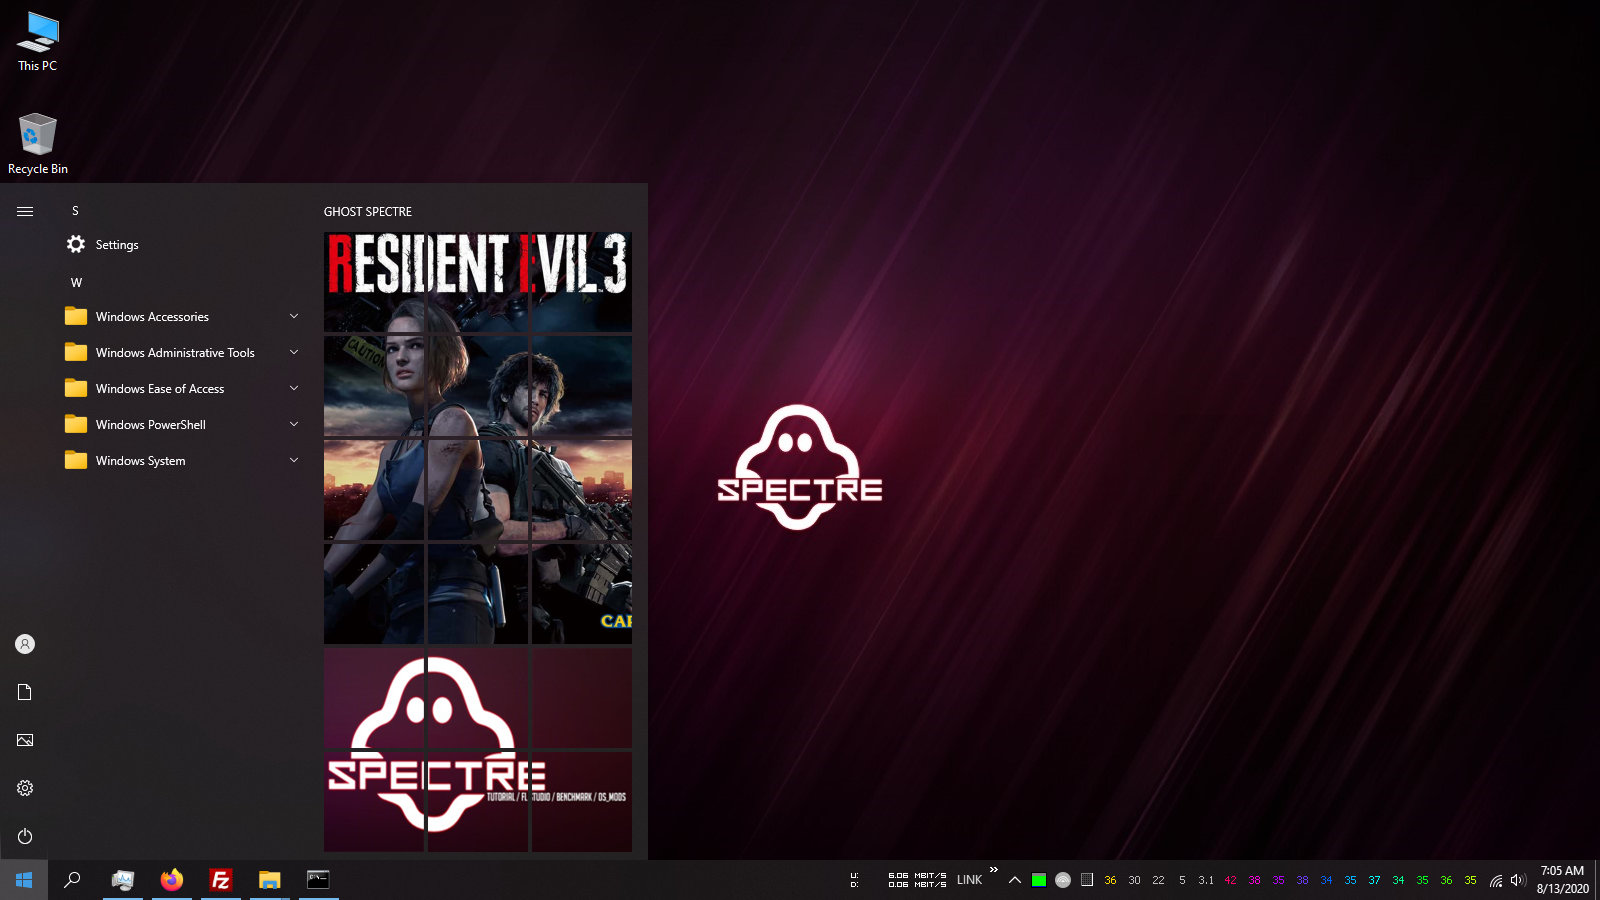1600x900 pixels.
Task: Open the This PC desktop icon
Action: point(38,42)
